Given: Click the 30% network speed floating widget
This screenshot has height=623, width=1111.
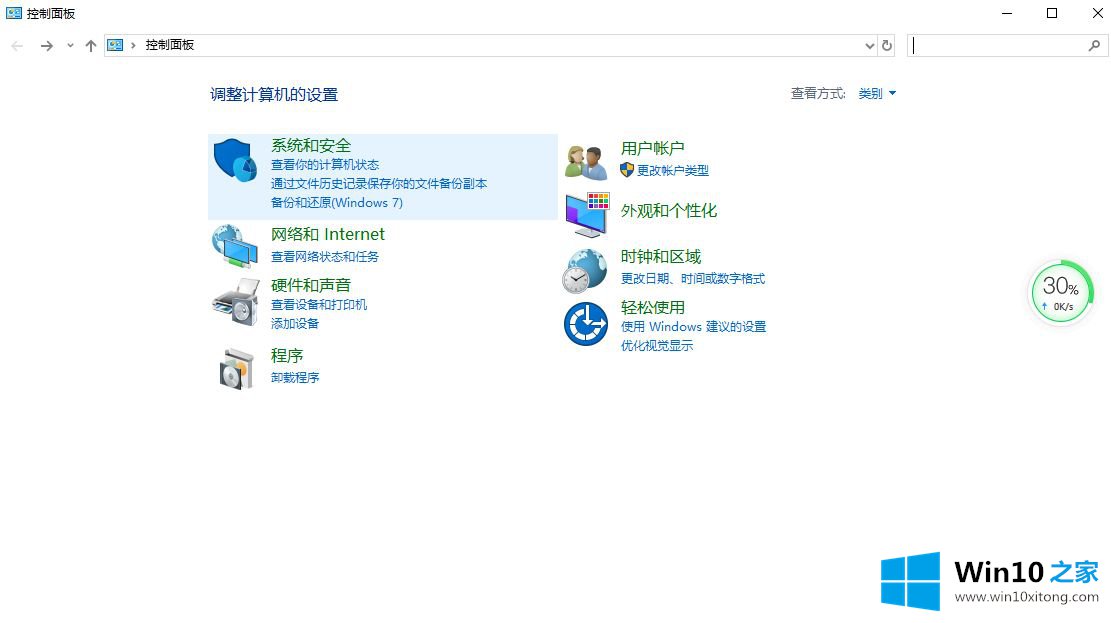Looking at the screenshot, I should (1061, 291).
